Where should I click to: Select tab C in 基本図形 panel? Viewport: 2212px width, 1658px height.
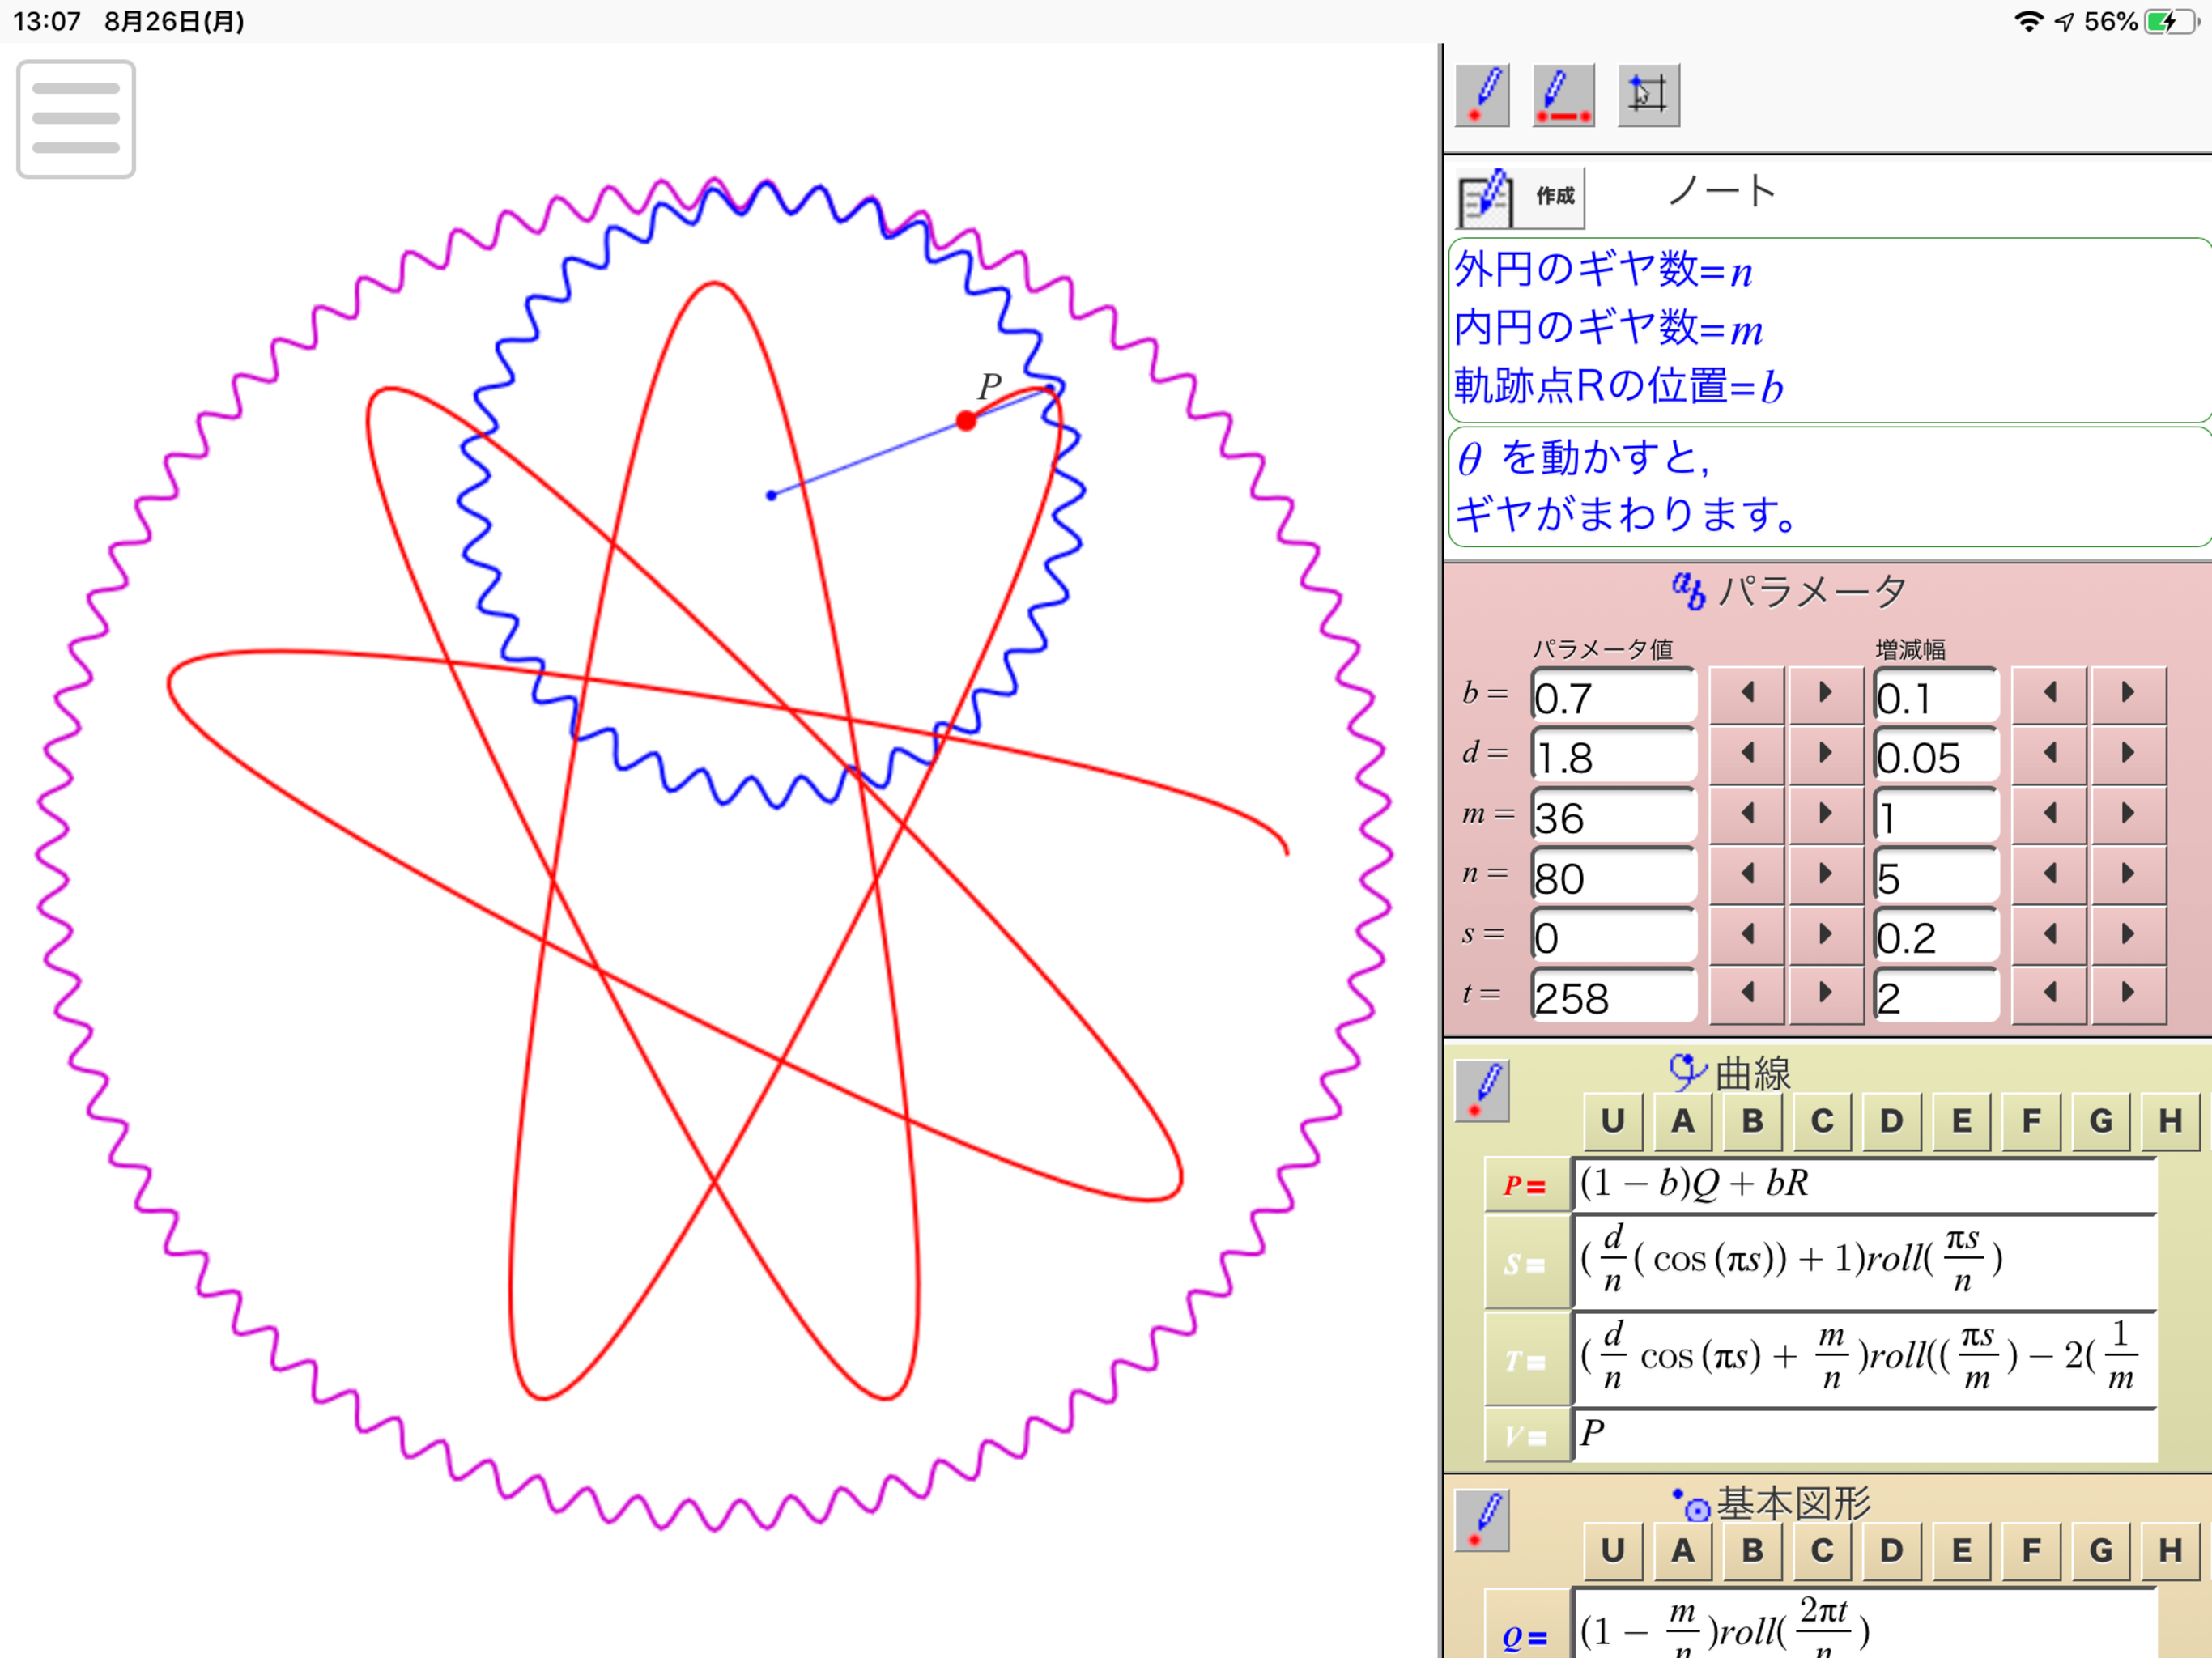(1822, 1551)
